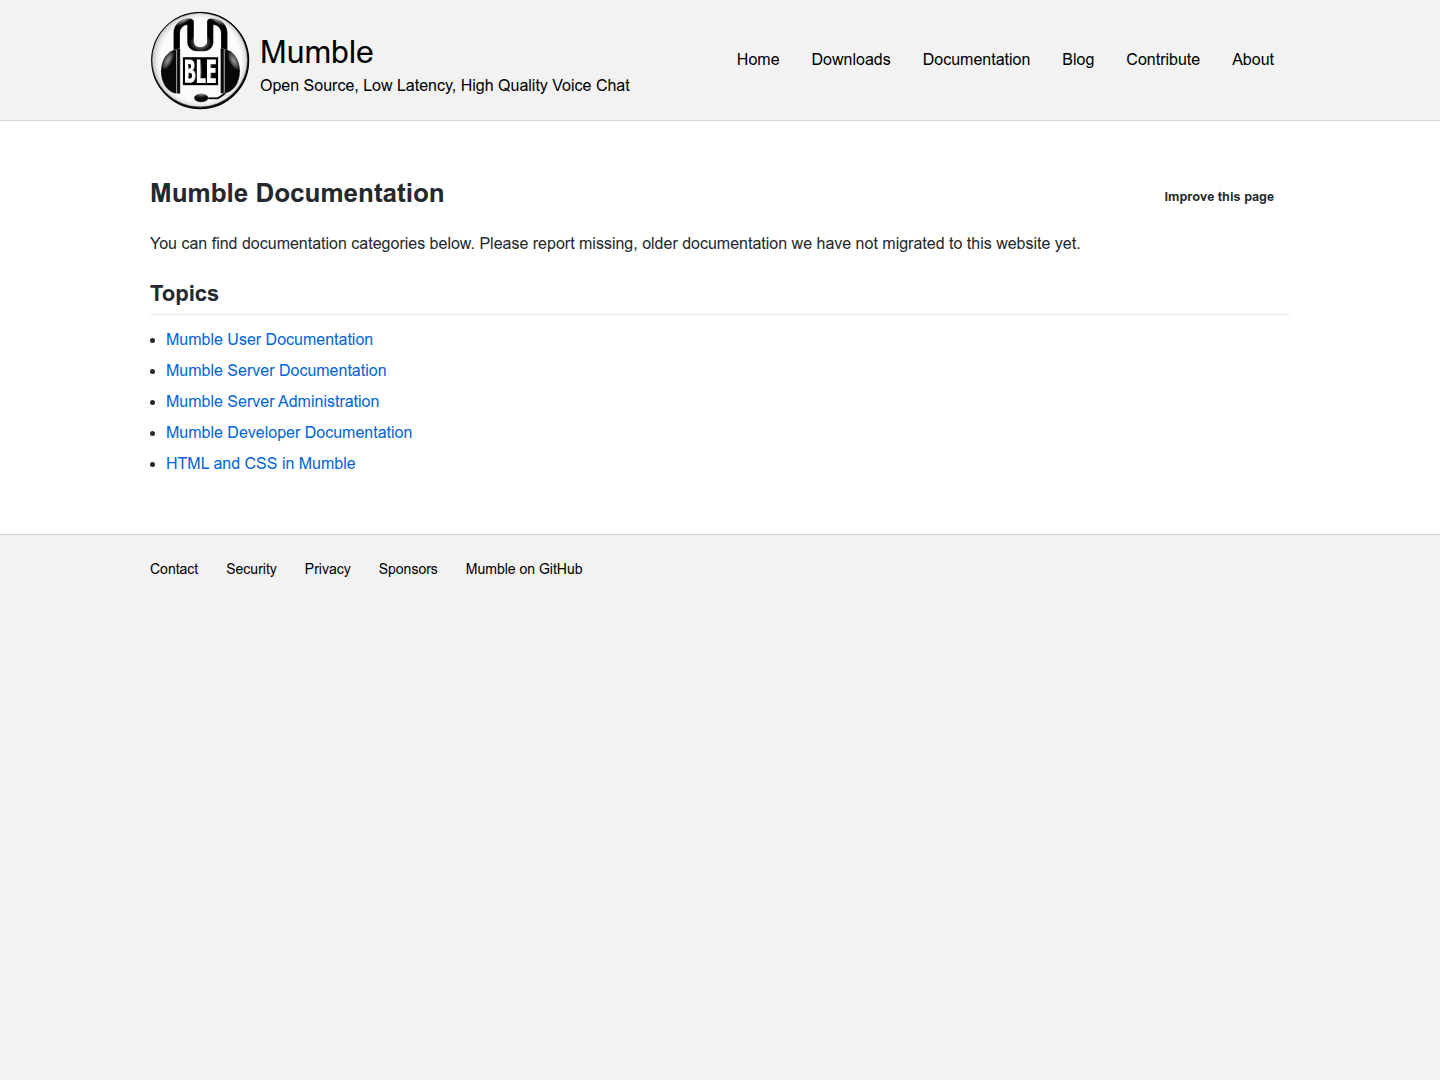Go to the Downloads page
The height and width of the screenshot is (1080, 1440).
point(851,60)
